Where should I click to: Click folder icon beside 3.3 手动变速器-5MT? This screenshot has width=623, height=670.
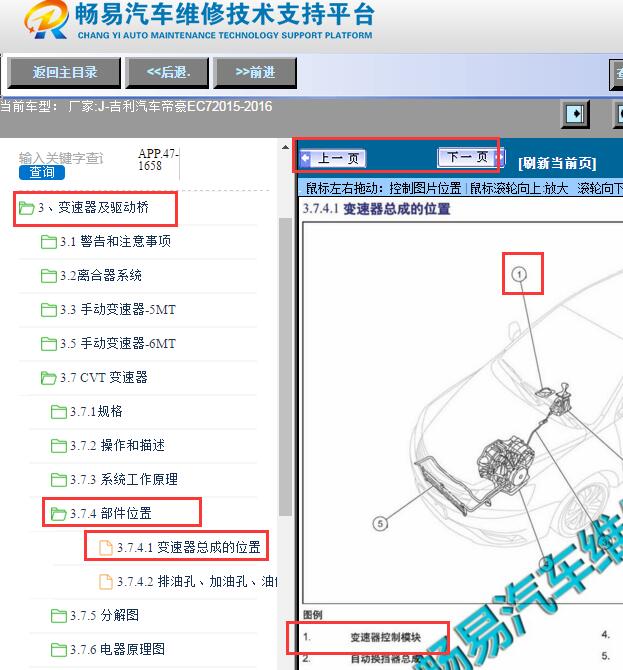point(49,310)
